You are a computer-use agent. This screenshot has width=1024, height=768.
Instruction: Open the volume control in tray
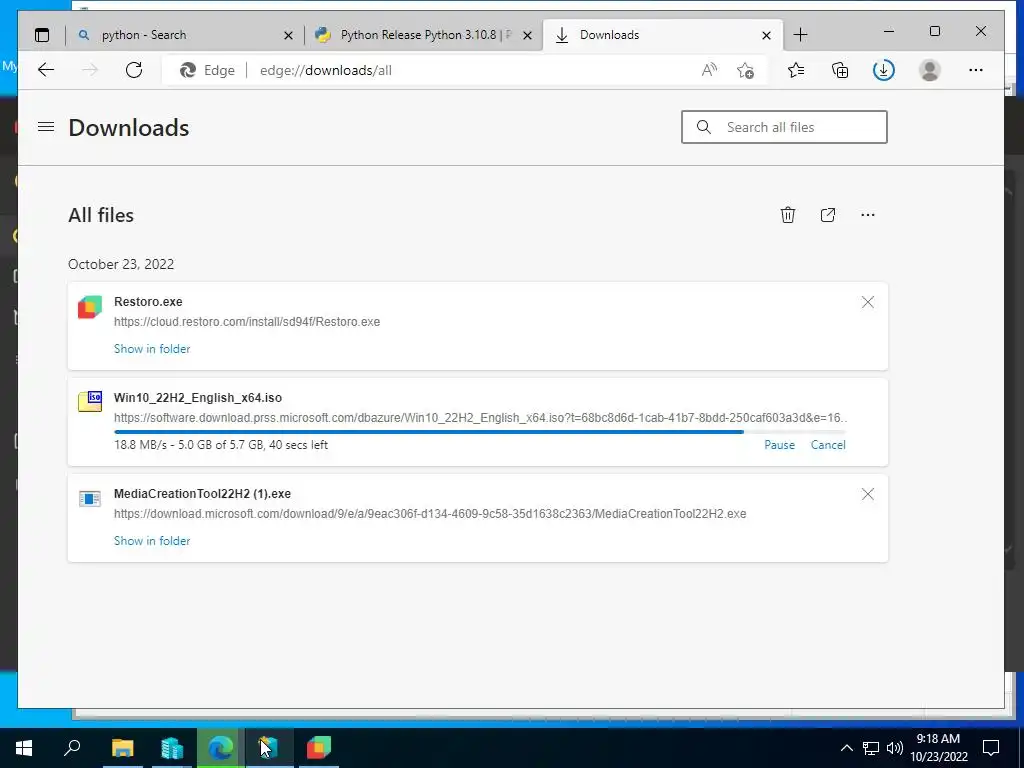[x=895, y=748]
